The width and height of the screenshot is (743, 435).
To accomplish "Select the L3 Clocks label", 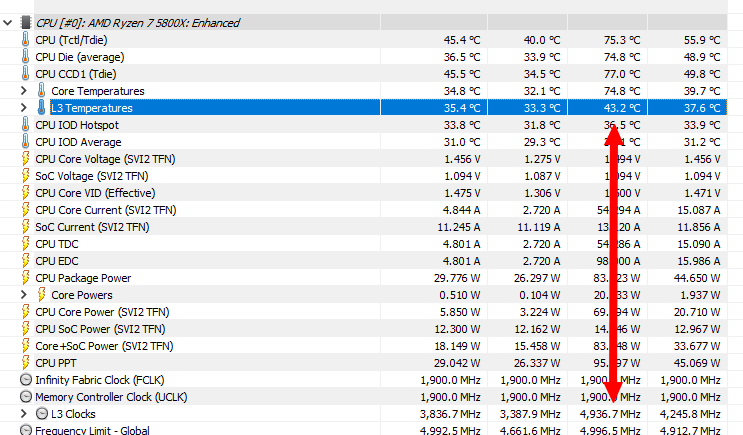I will pos(73,414).
